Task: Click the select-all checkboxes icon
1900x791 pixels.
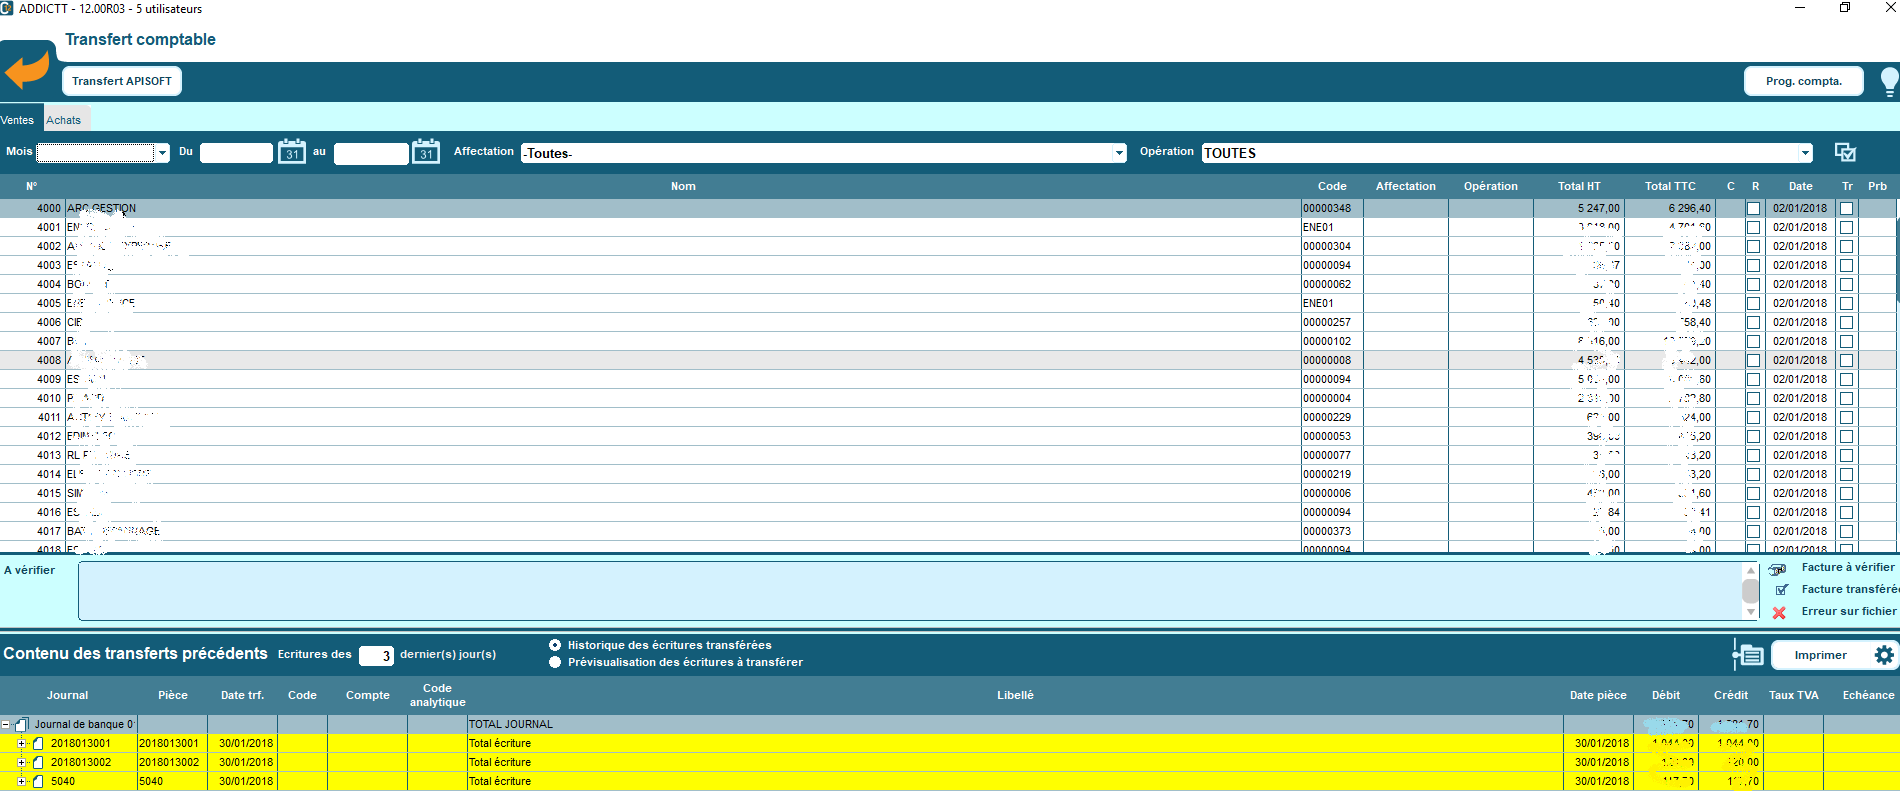Action: point(1845,152)
